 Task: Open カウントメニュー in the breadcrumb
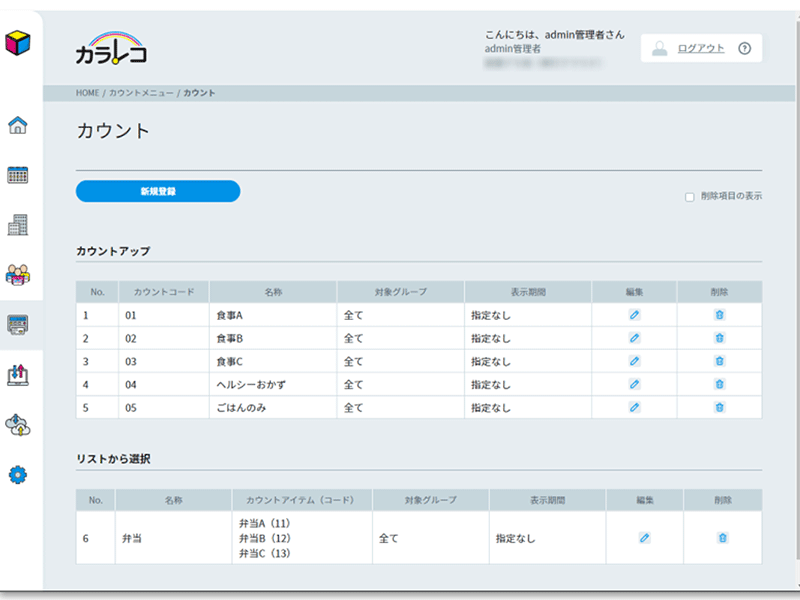tap(141, 93)
